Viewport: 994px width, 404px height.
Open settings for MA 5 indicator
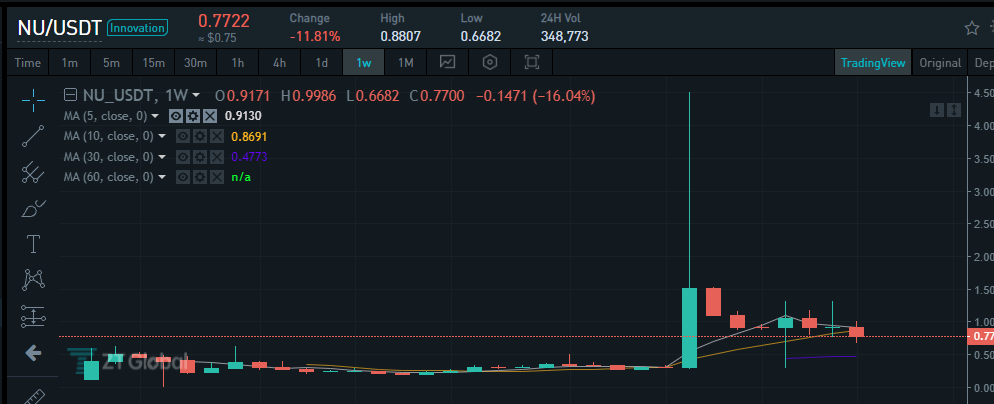pos(193,116)
